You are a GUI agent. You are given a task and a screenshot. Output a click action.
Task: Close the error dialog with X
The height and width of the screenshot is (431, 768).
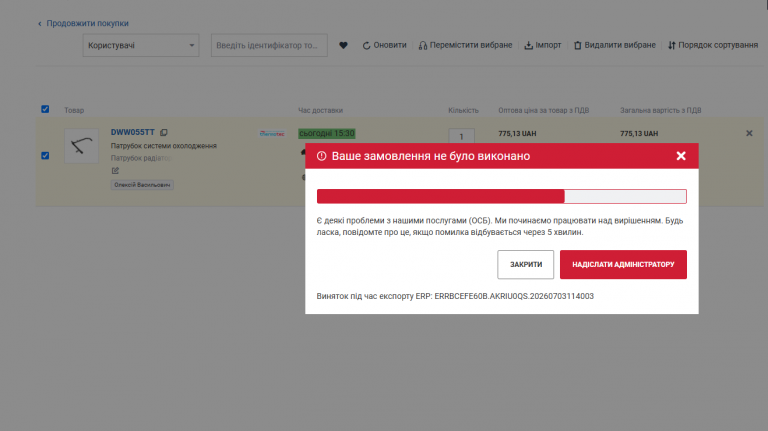(x=681, y=156)
